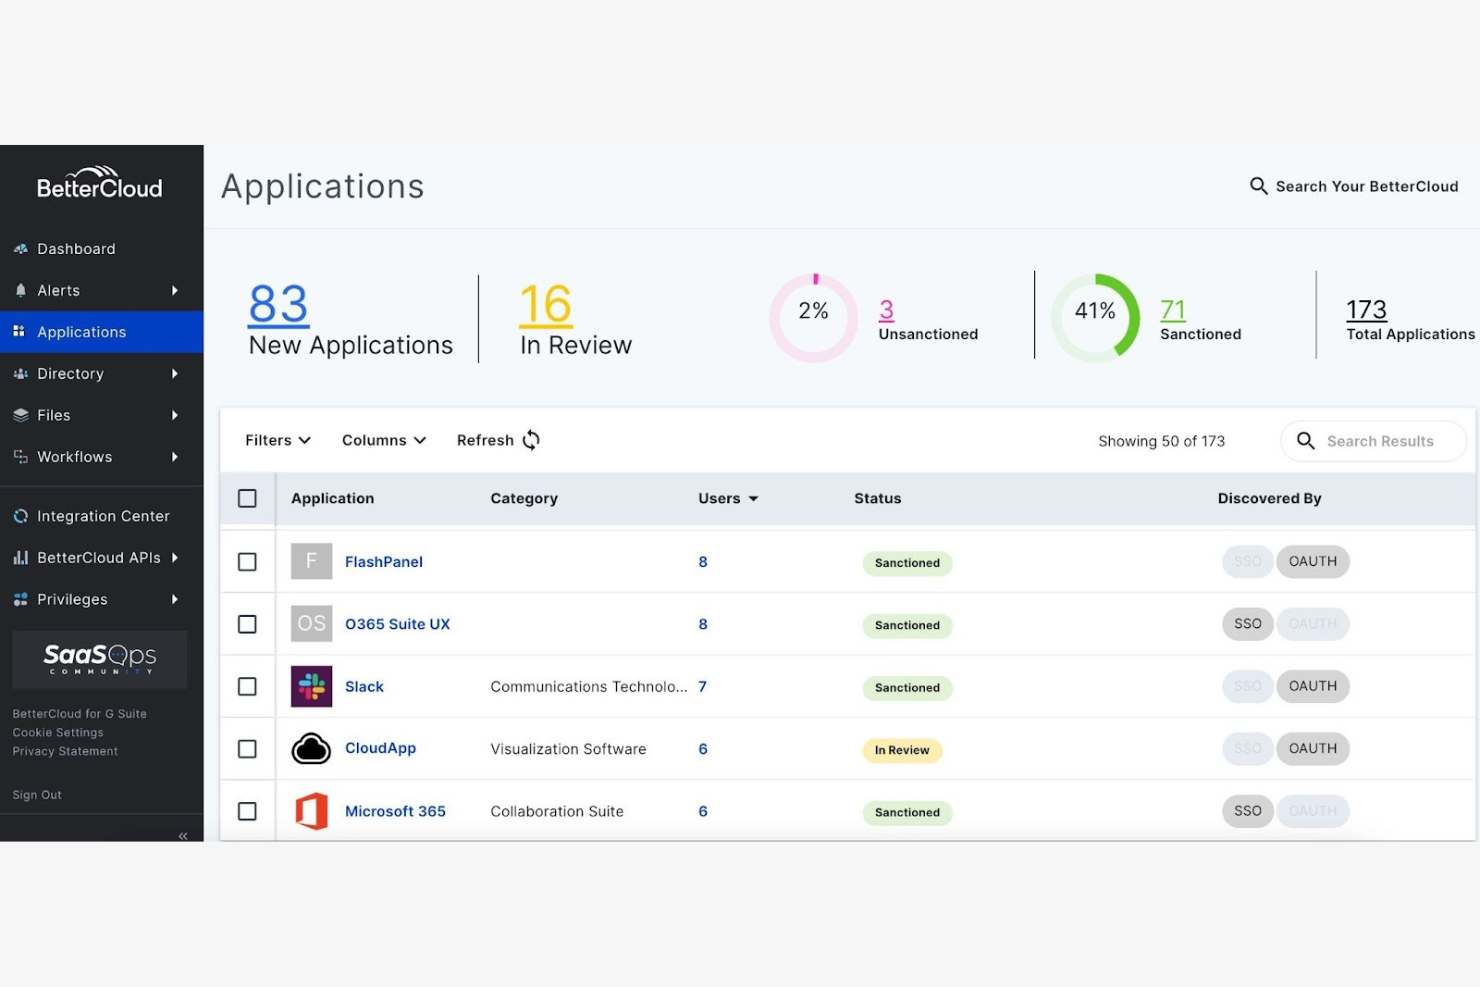This screenshot has width=1480, height=987.
Task: Click the FlashPanel gray F icon
Action: (311, 562)
